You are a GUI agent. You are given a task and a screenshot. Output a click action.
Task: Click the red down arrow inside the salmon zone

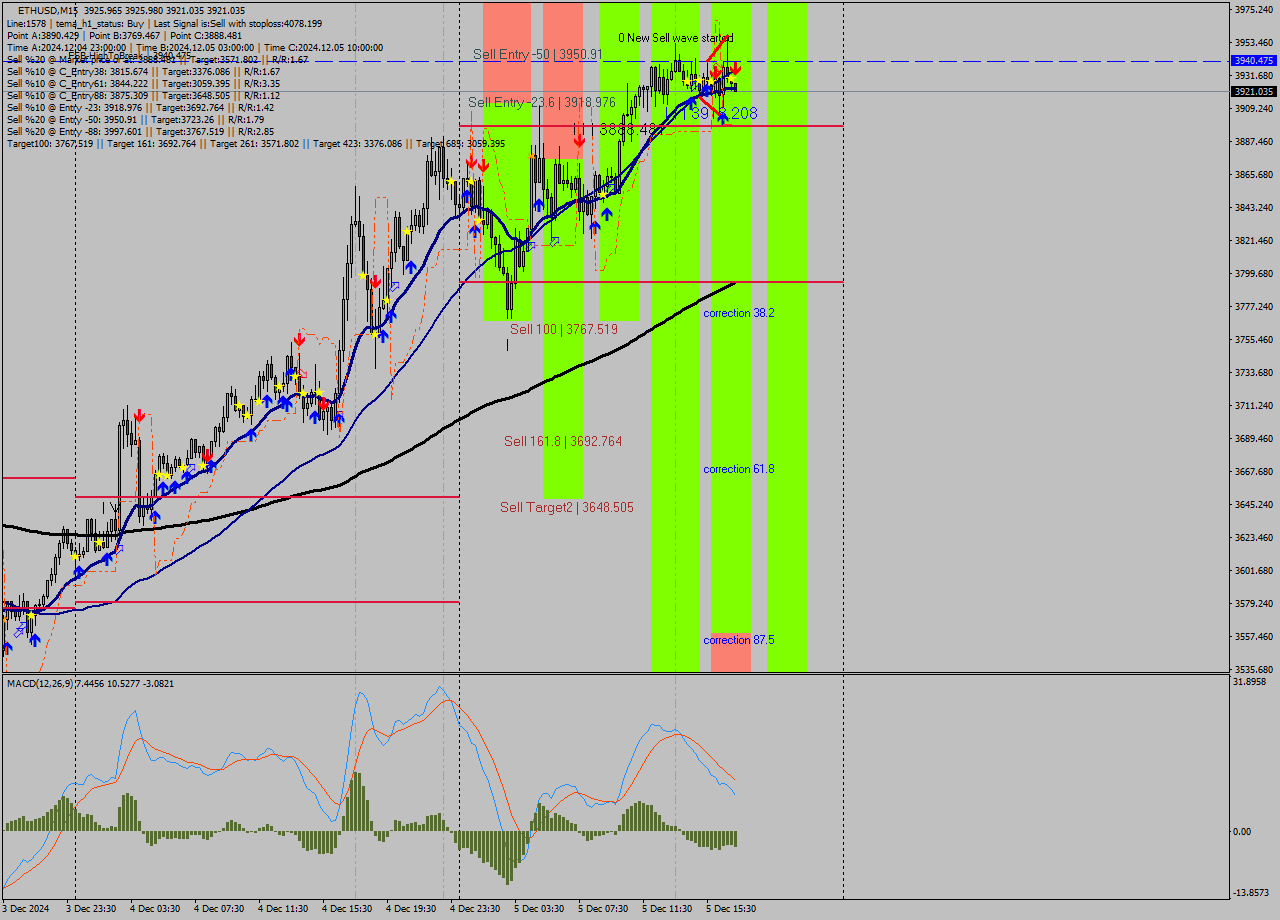pyautogui.click(x=579, y=141)
